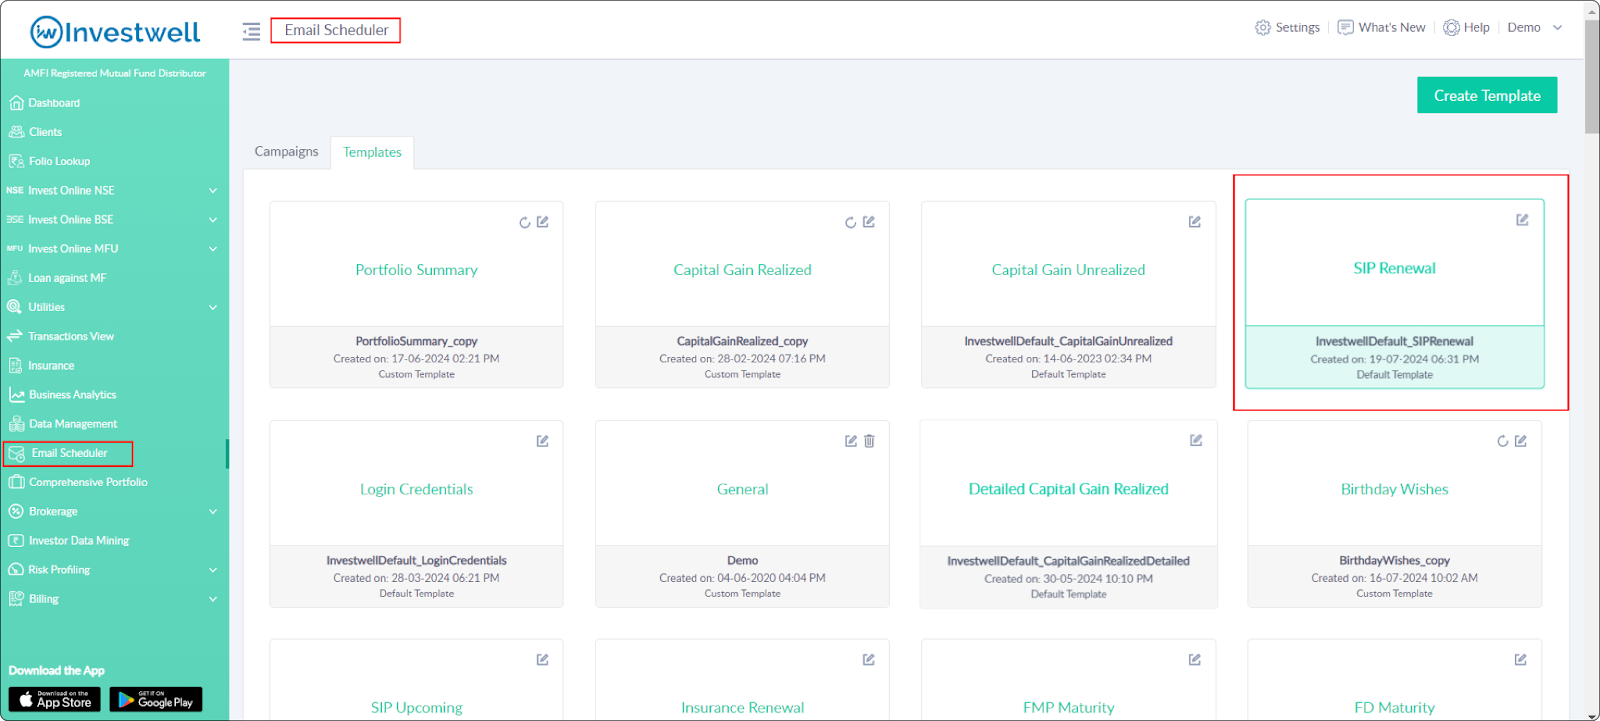Image resolution: width=1600 pixels, height=721 pixels.
Task: Click the Create Template button
Action: click(x=1487, y=95)
